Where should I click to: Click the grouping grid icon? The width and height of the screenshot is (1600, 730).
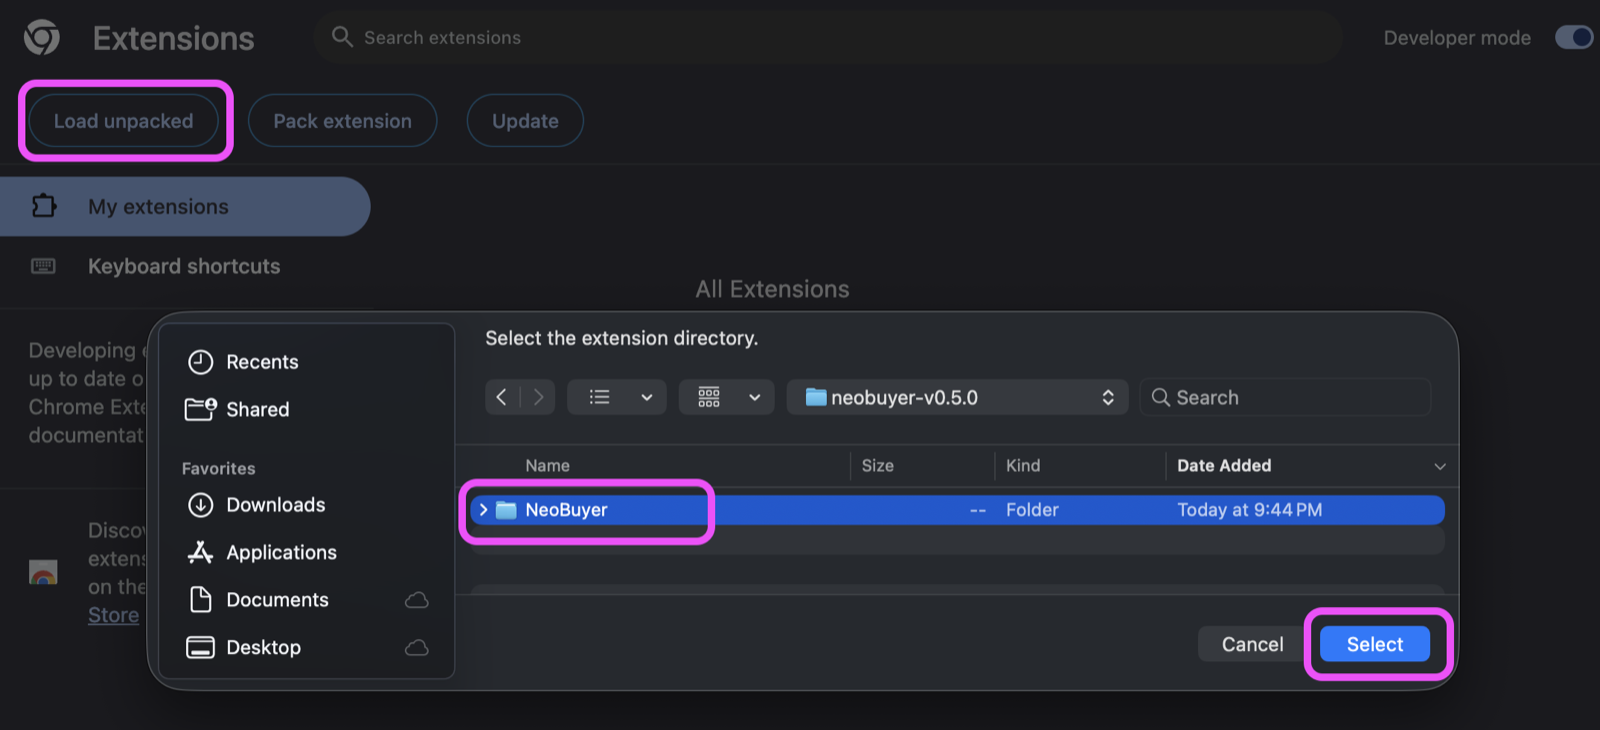pyautogui.click(x=709, y=397)
